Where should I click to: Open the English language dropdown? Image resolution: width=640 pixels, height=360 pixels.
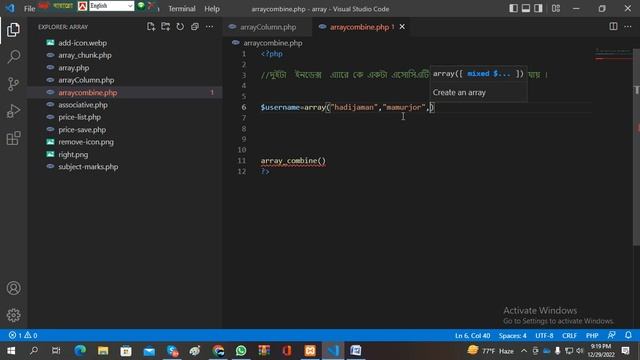coord(111,6)
